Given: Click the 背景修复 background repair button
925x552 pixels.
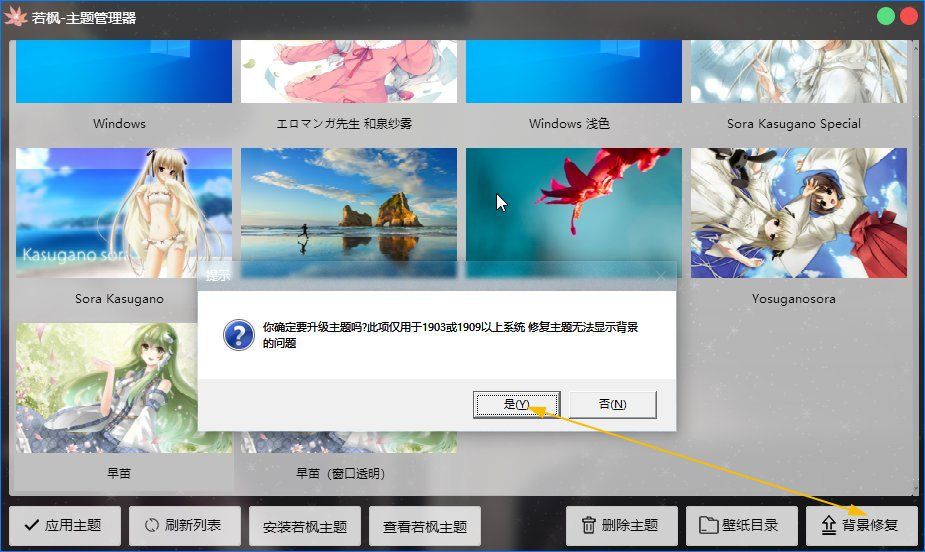Looking at the screenshot, I should 862,525.
